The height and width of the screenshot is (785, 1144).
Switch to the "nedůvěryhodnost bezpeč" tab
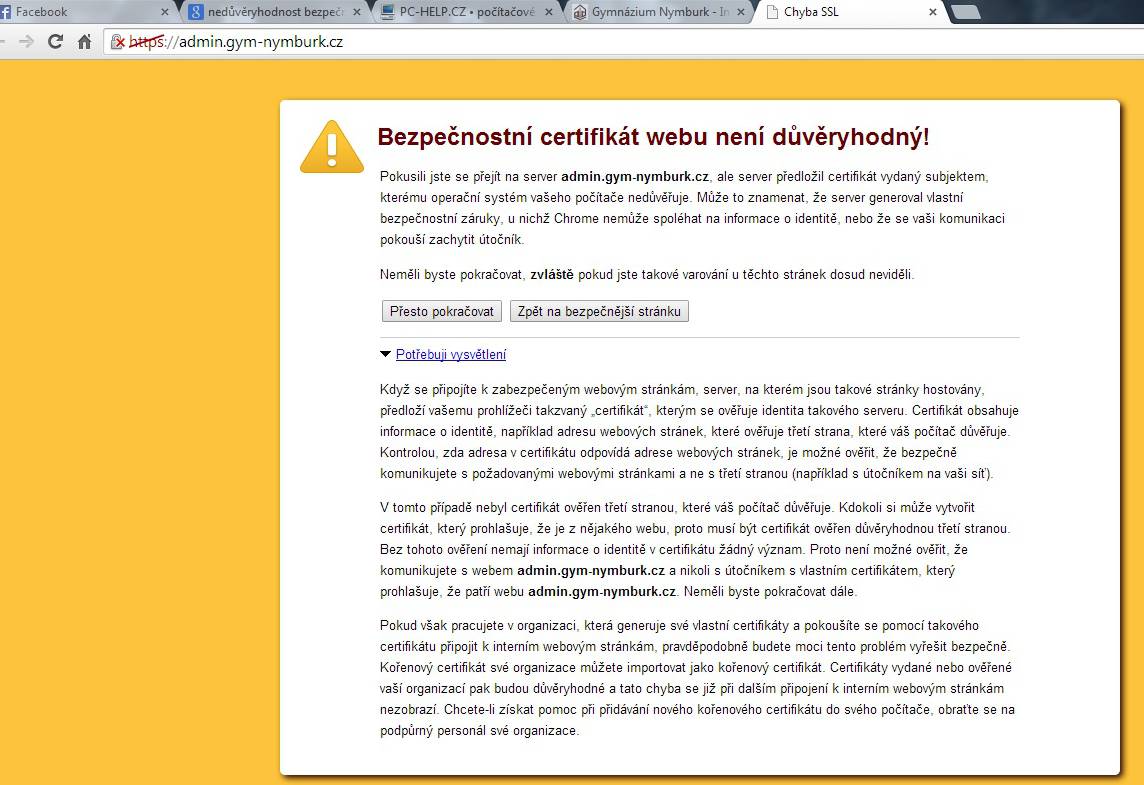click(x=275, y=12)
